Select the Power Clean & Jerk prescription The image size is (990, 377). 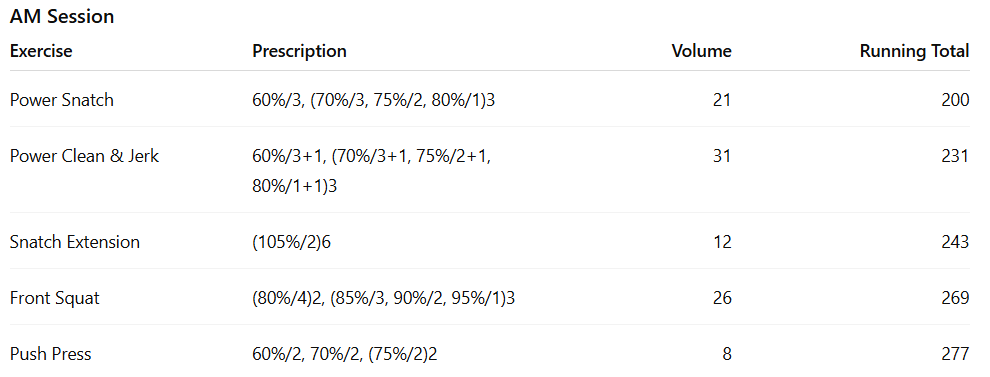372,171
